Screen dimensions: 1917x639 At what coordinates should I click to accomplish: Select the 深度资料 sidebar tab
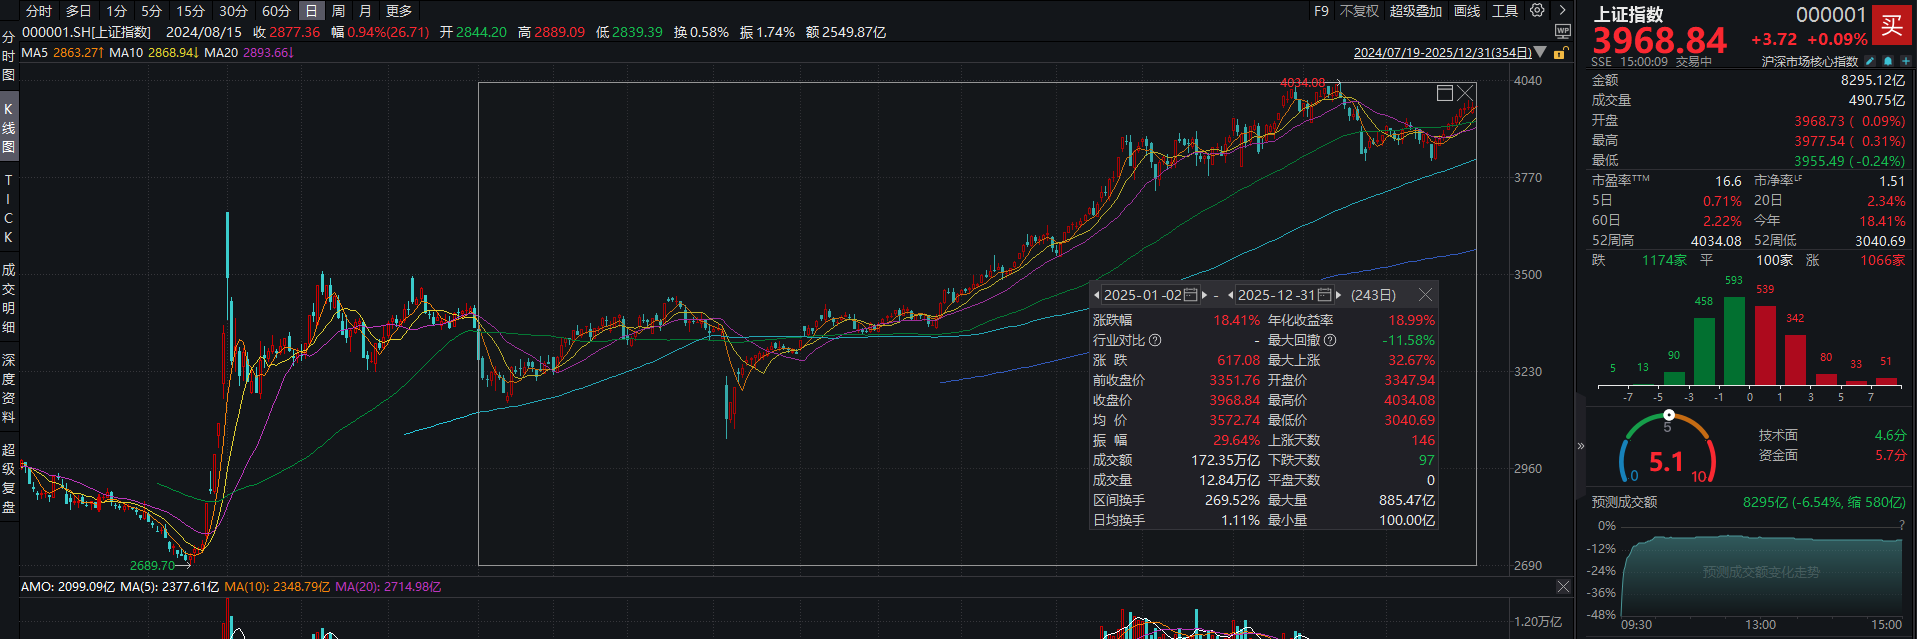[x=9, y=388]
